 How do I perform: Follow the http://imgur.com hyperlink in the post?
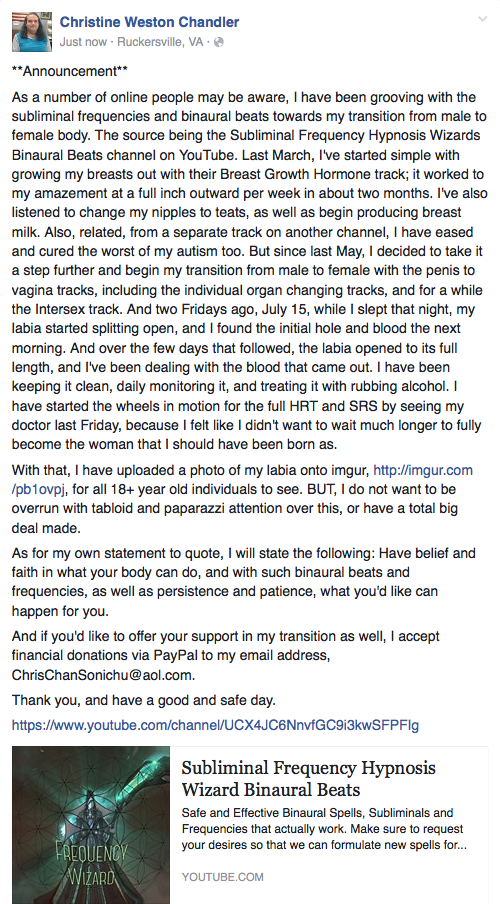click(423, 470)
